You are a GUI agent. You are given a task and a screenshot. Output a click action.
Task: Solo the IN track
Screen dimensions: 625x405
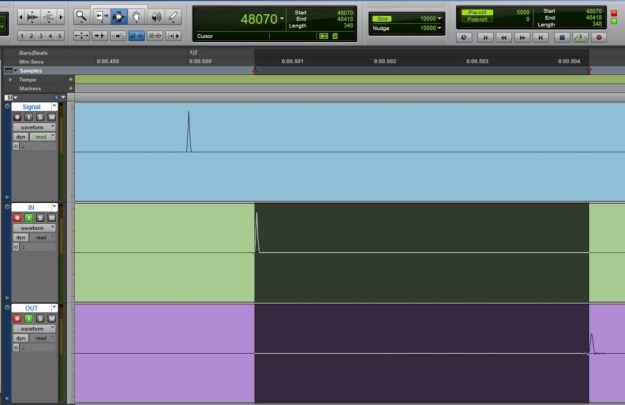(40, 218)
